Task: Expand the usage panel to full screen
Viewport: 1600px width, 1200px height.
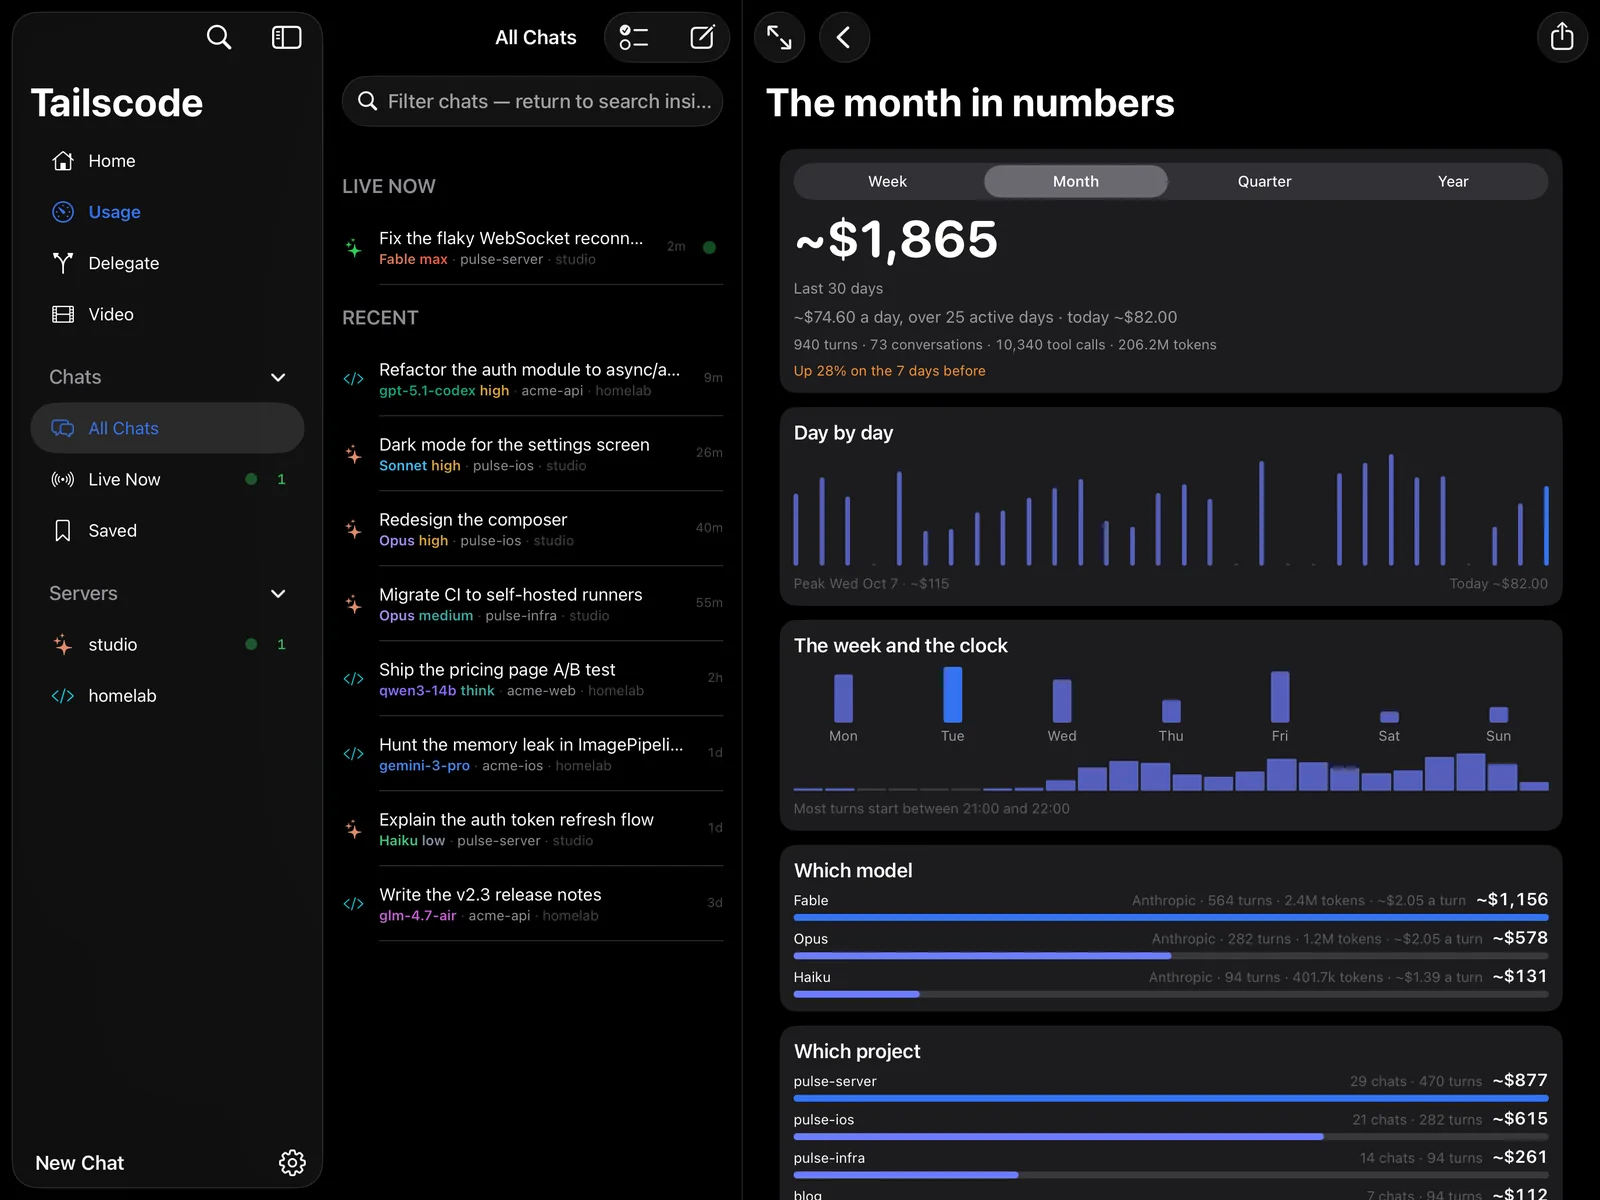Action: pos(780,38)
